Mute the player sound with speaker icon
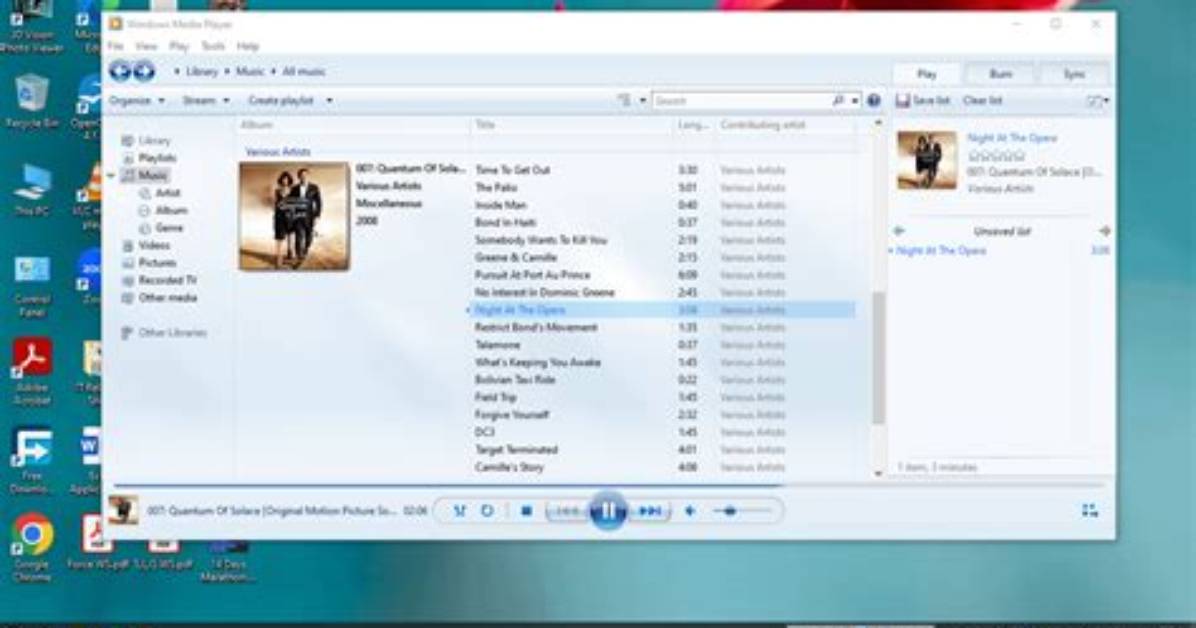The image size is (1196, 628). click(x=690, y=510)
